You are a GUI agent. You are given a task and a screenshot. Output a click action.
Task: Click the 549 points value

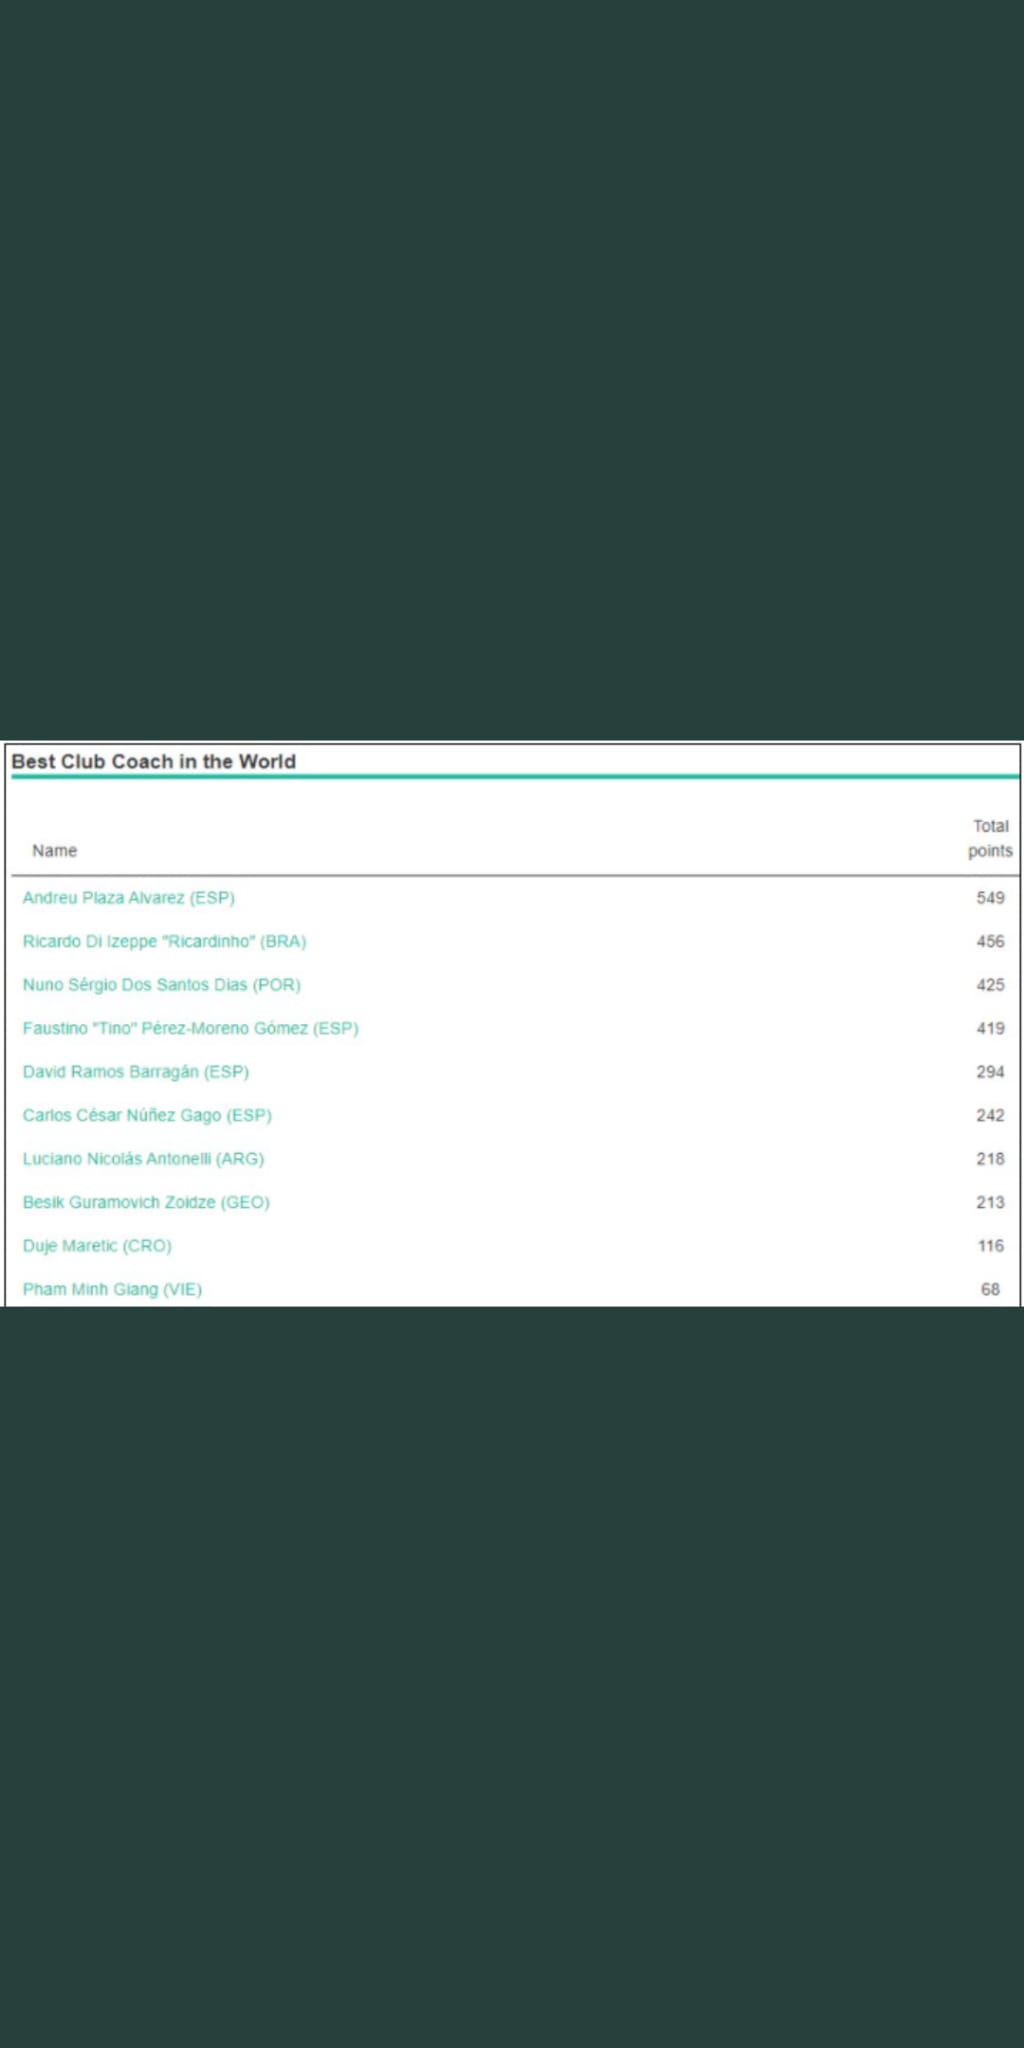(990, 898)
